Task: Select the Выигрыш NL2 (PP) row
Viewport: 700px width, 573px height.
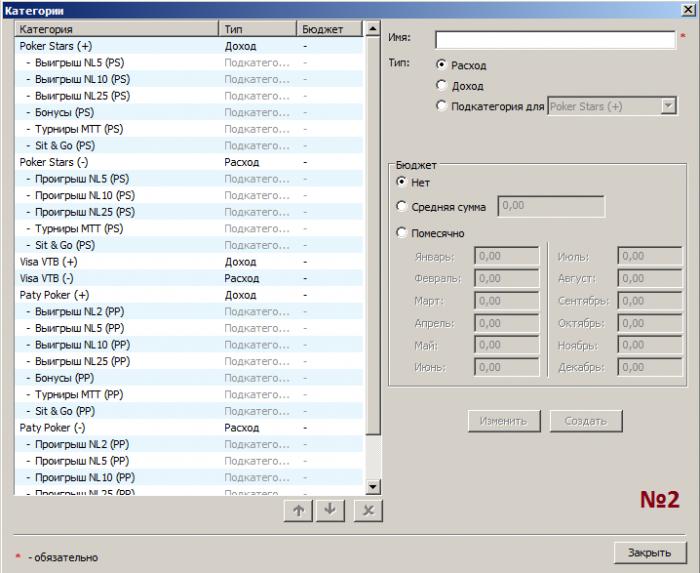Action: pyautogui.click(x=189, y=311)
